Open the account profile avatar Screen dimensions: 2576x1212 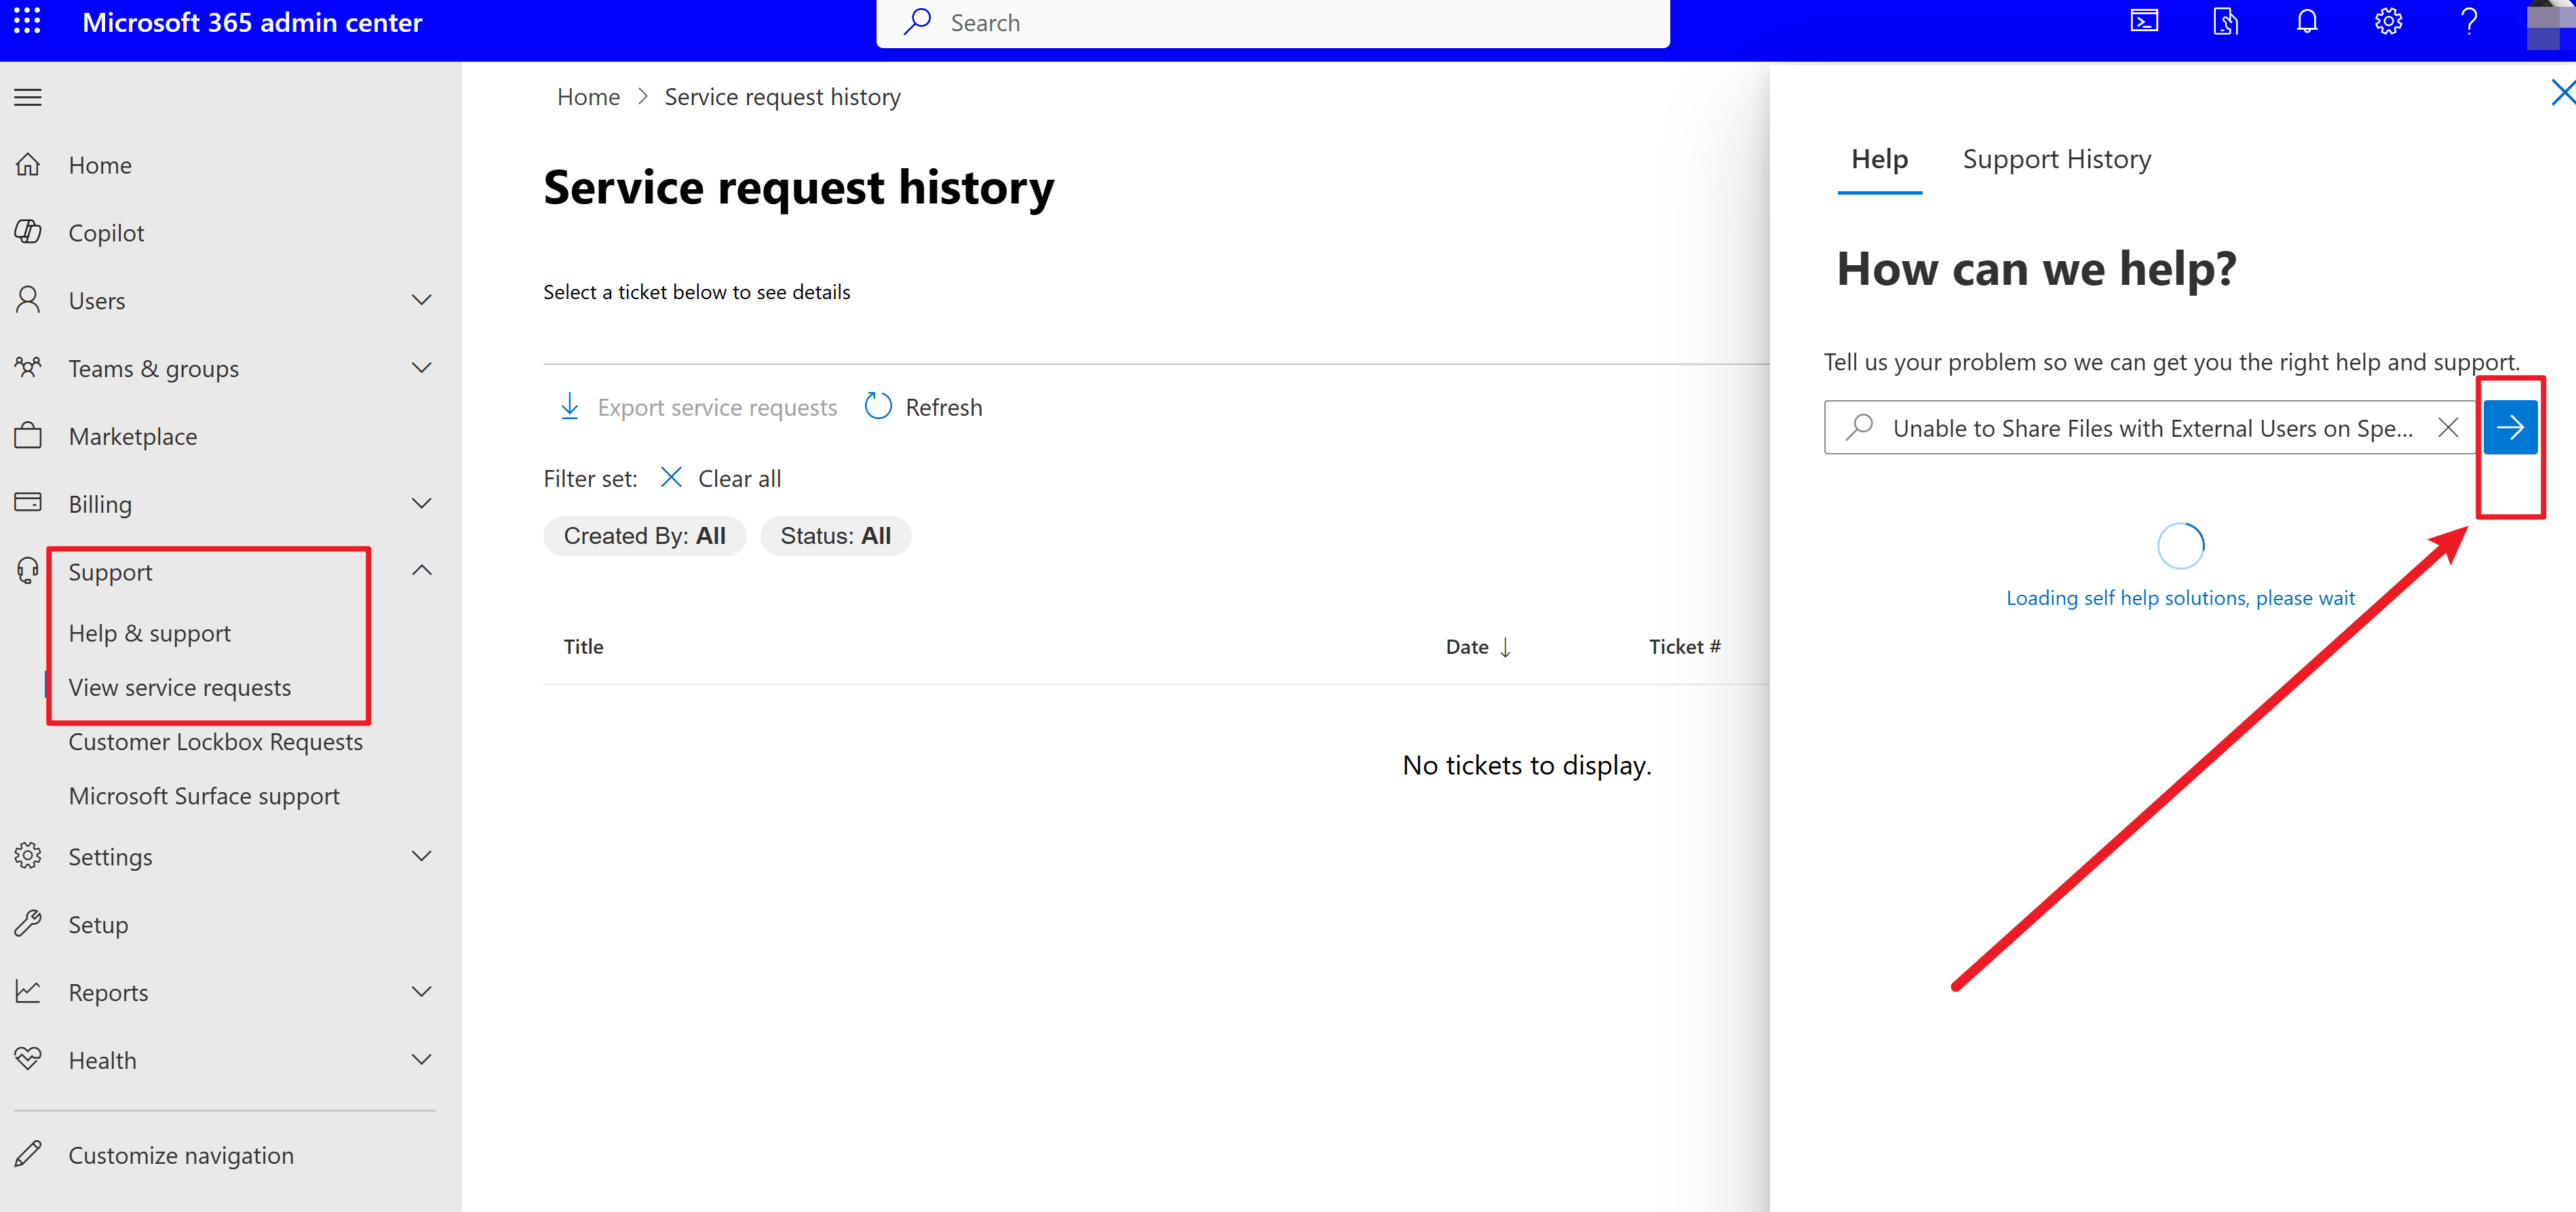pyautogui.click(x=2550, y=24)
